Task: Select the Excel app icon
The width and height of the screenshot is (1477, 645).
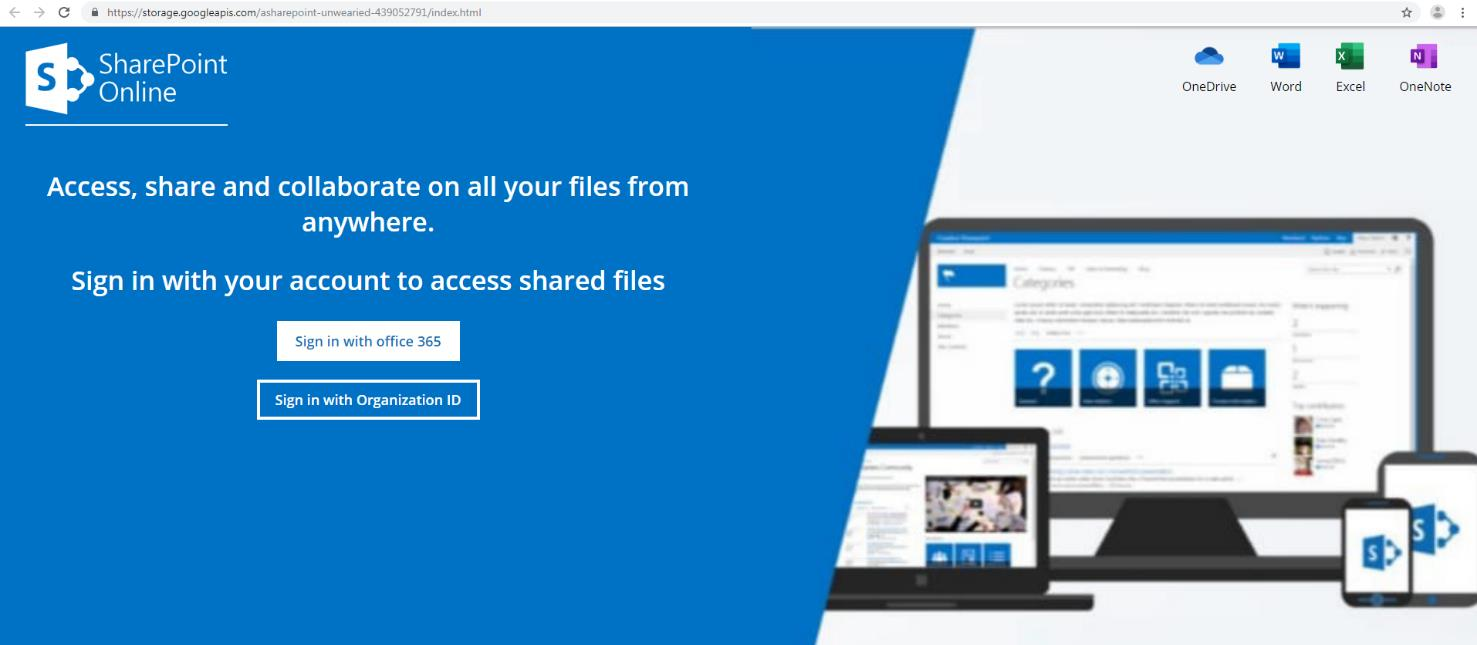Action: click(x=1350, y=56)
